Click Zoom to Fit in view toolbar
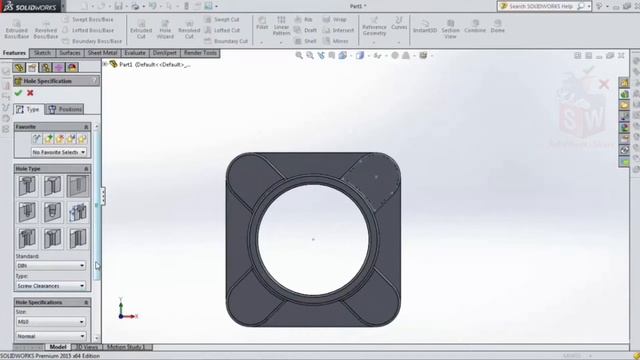 [x=299, y=56]
